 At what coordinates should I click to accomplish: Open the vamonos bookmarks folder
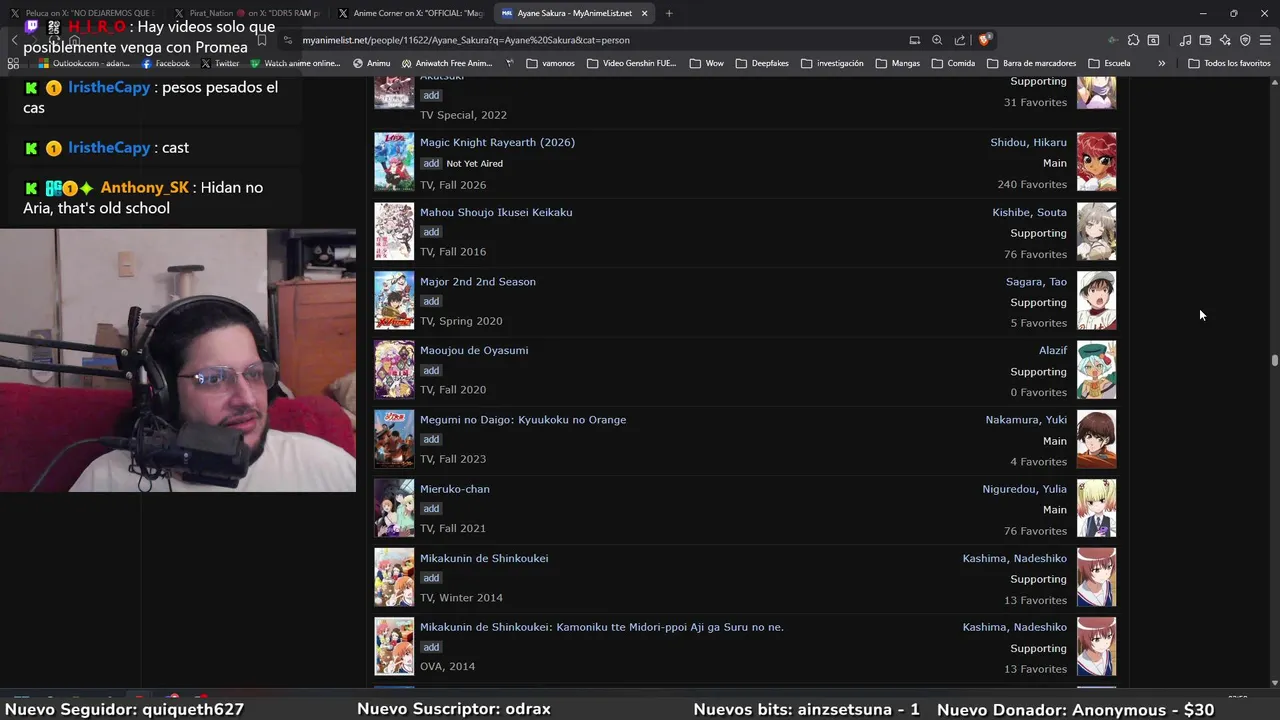click(x=550, y=63)
